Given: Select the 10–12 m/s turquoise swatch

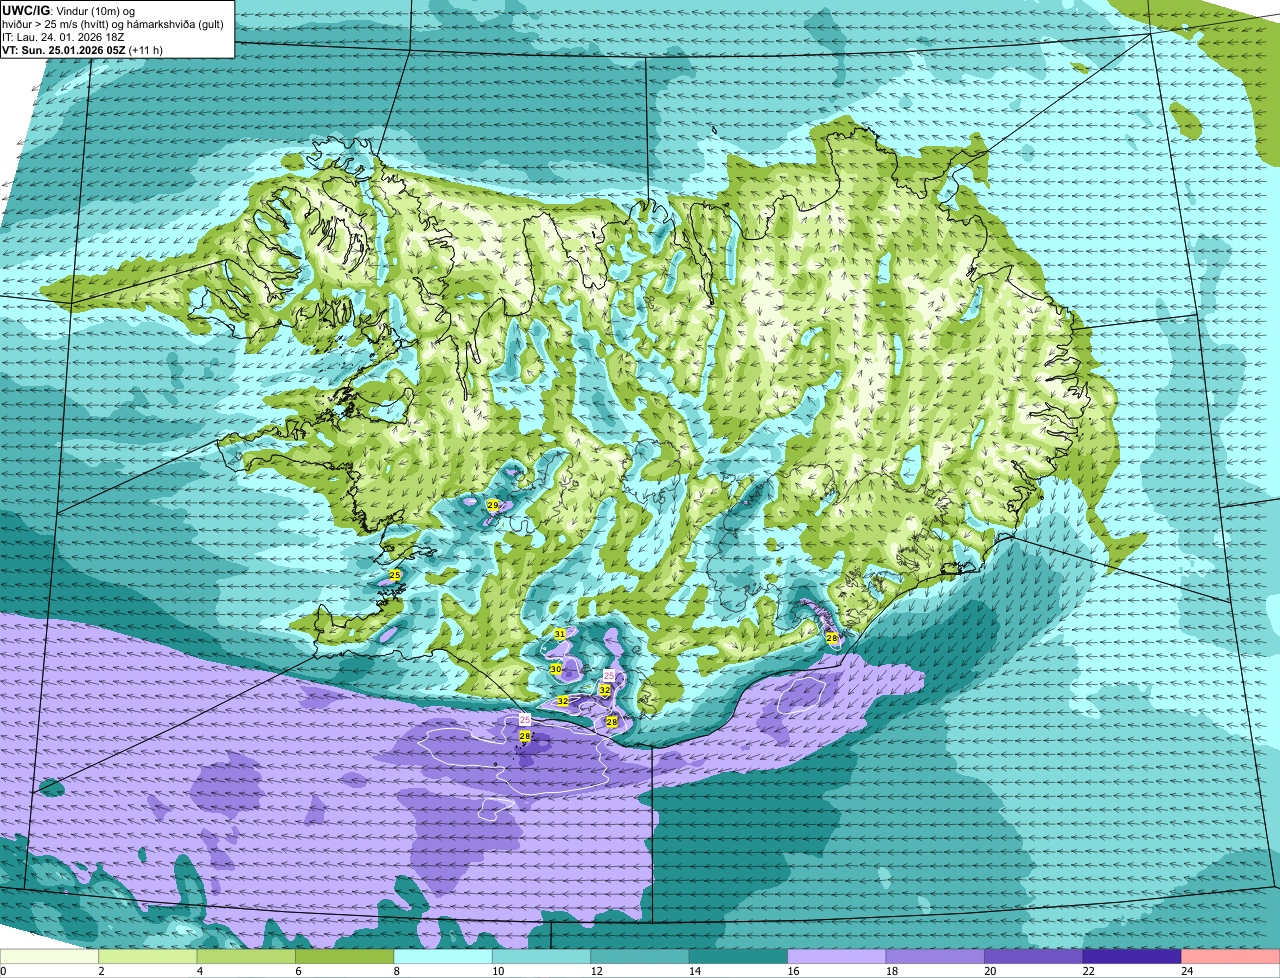Looking at the screenshot, I should coord(541,957).
